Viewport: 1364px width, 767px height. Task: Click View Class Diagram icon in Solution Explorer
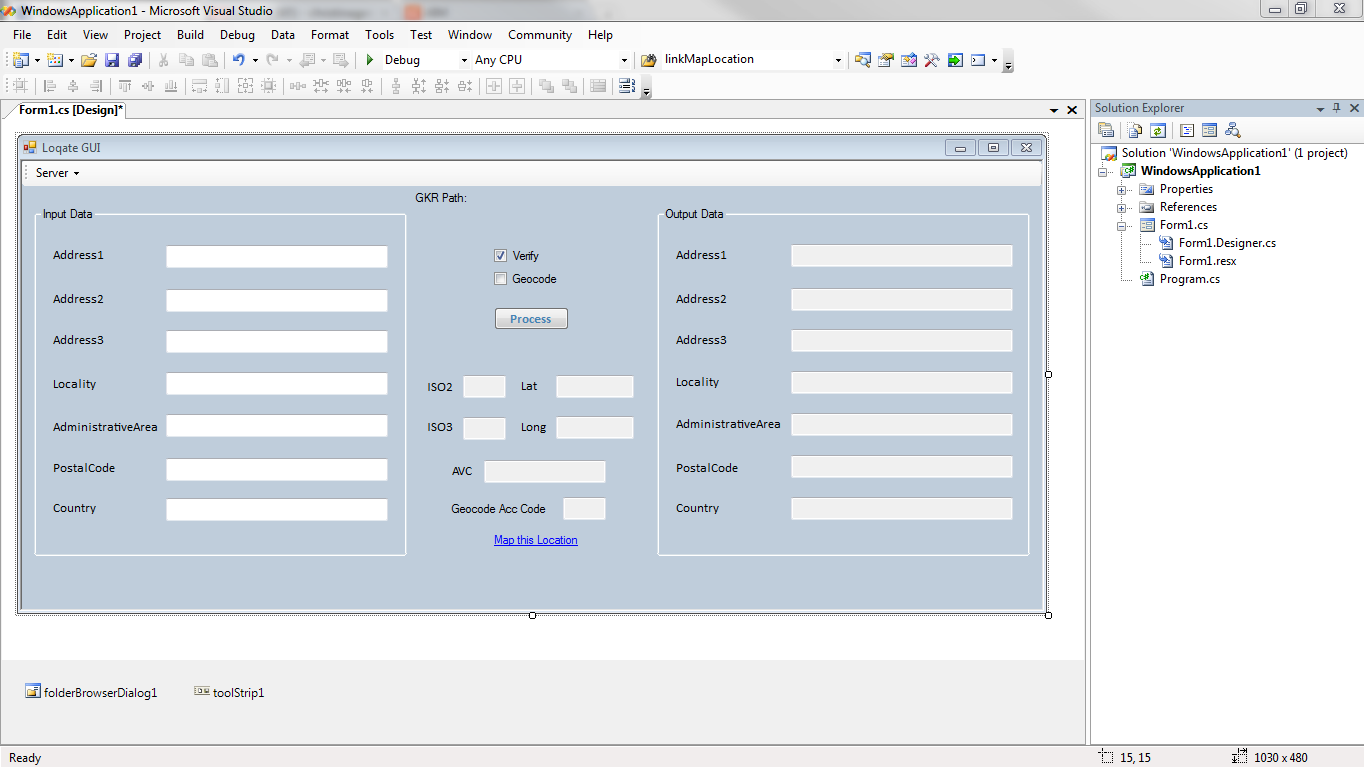pyautogui.click(x=1232, y=130)
